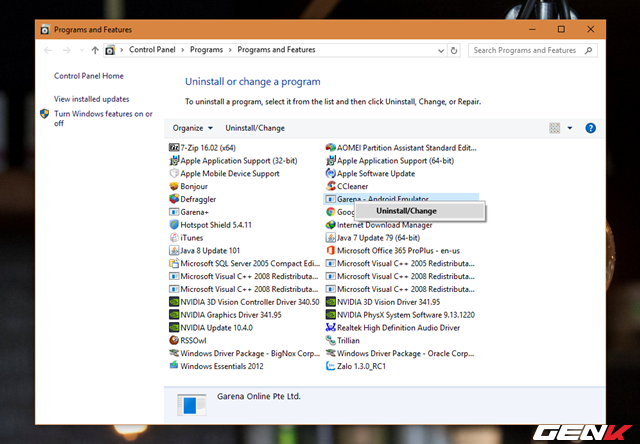This screenshot has height=444, width=640.
Task: Open the recent locations dropdown arrow
Action: [82, 50]
